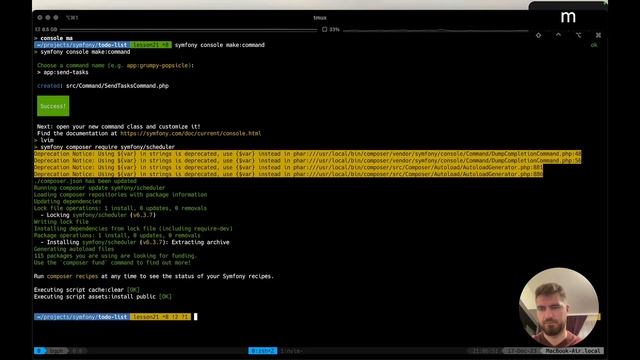640x360 pixels.
Task: Click the tmux window title
Action: (320, 18)
